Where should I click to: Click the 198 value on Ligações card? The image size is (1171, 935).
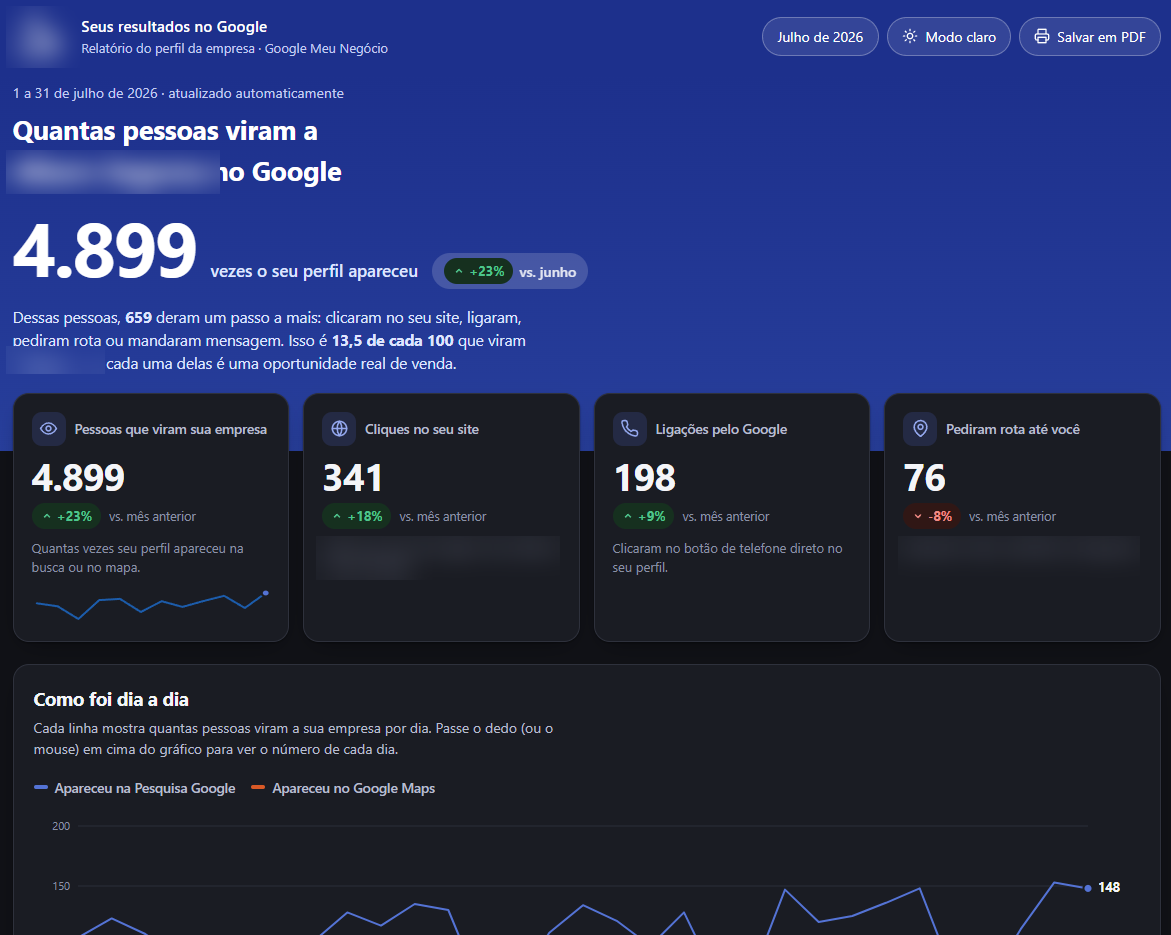(644, 478)
